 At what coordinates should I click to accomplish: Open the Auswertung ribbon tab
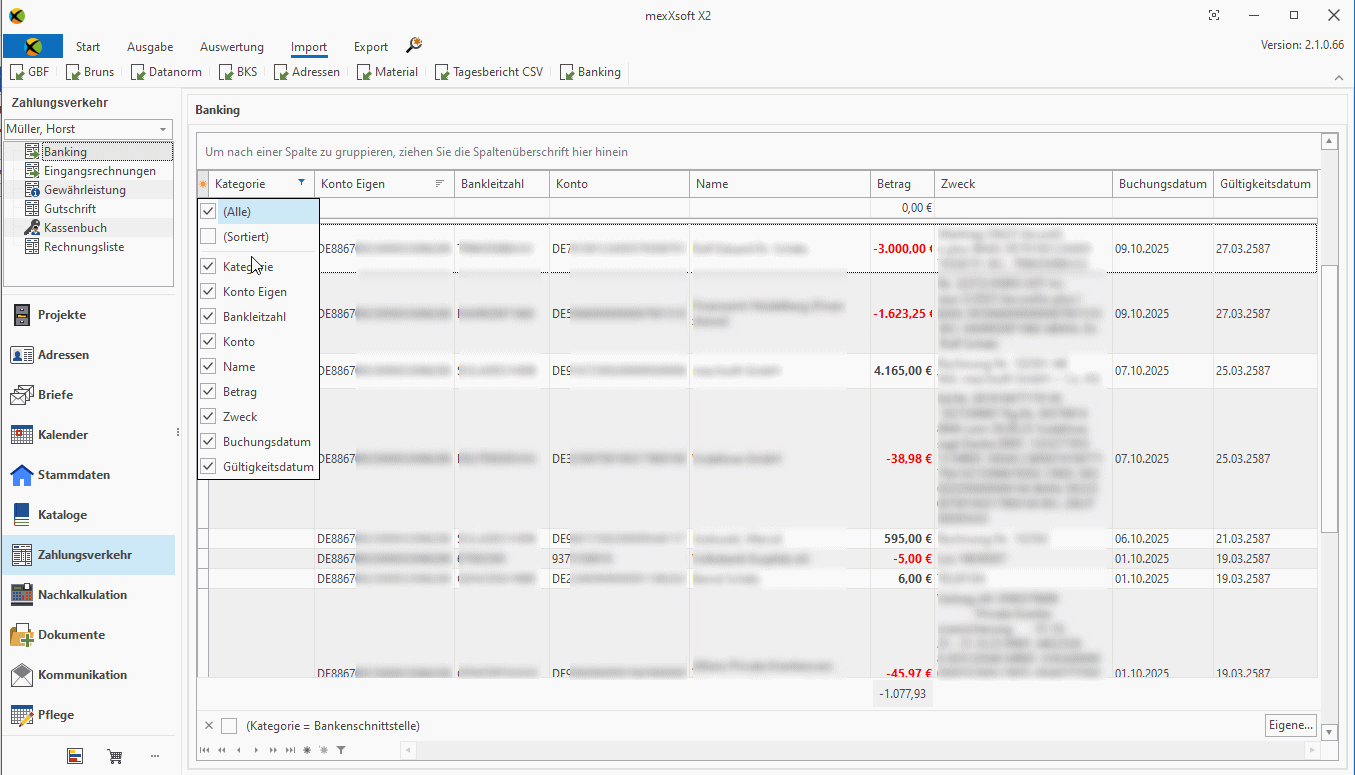[x=232, y=47]
